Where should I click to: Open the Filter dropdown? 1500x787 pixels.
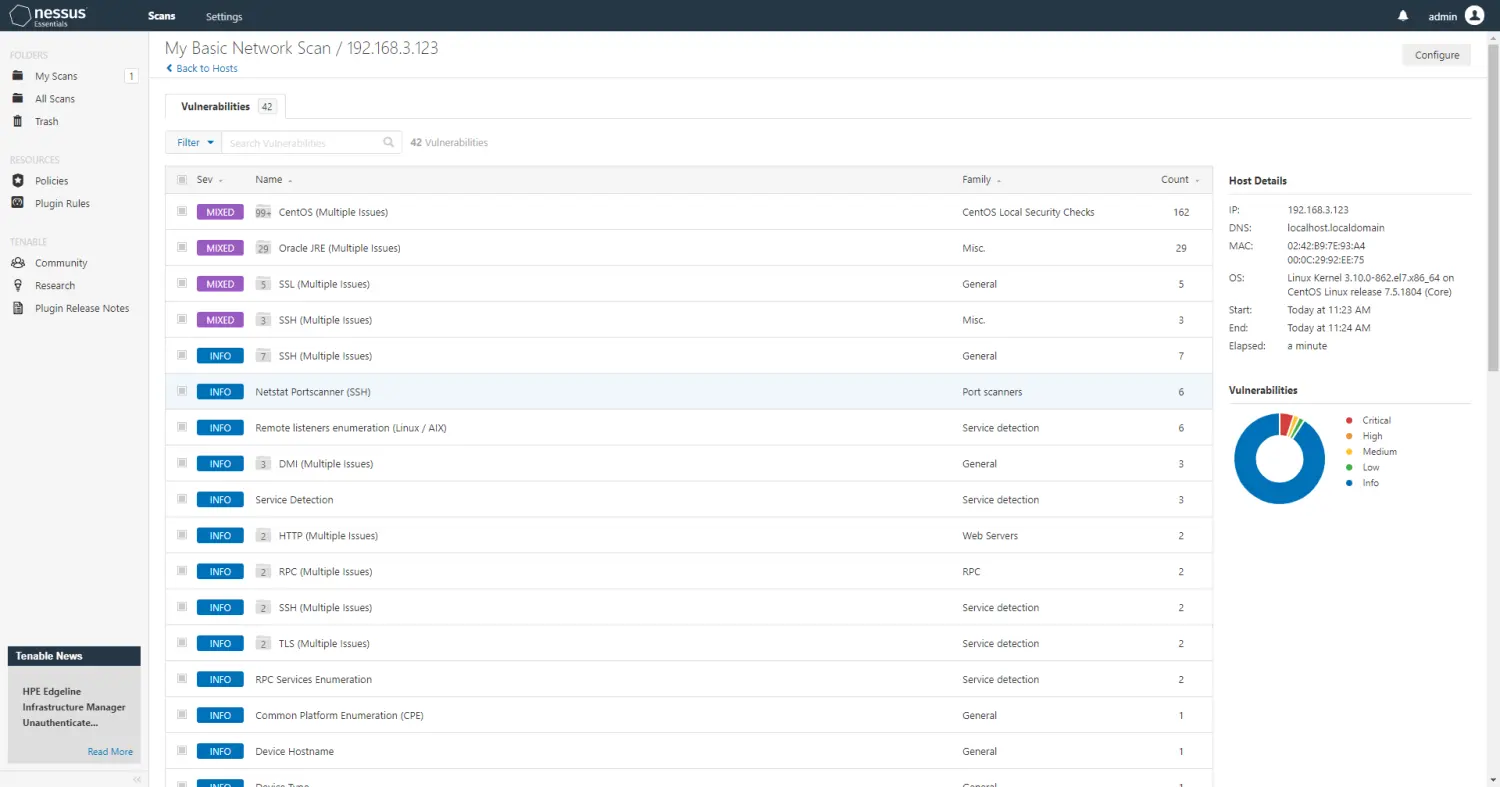point(195,143)
